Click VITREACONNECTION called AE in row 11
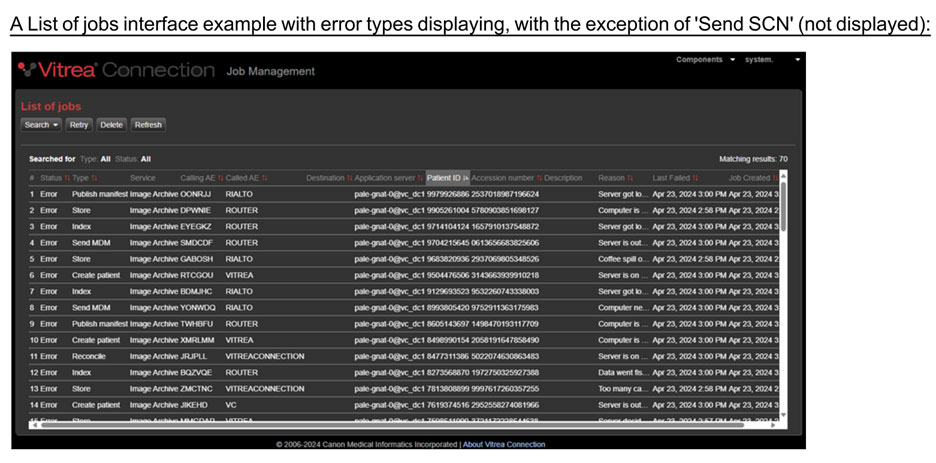The width and height of the screenshot is (936, 463). (x=265, y=356)
